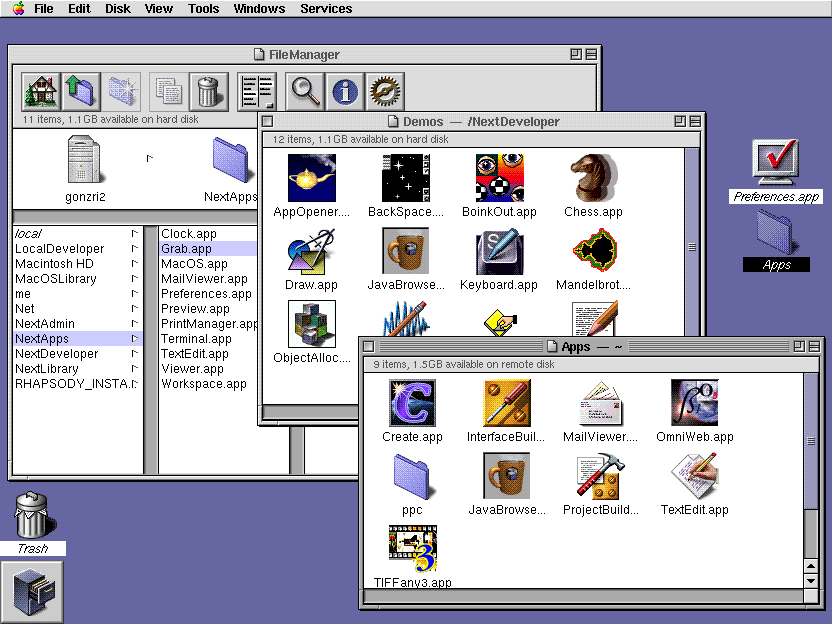Launch Chess.app in the Demos window
This screenshot has height=624, width=832.
[592, 175]
